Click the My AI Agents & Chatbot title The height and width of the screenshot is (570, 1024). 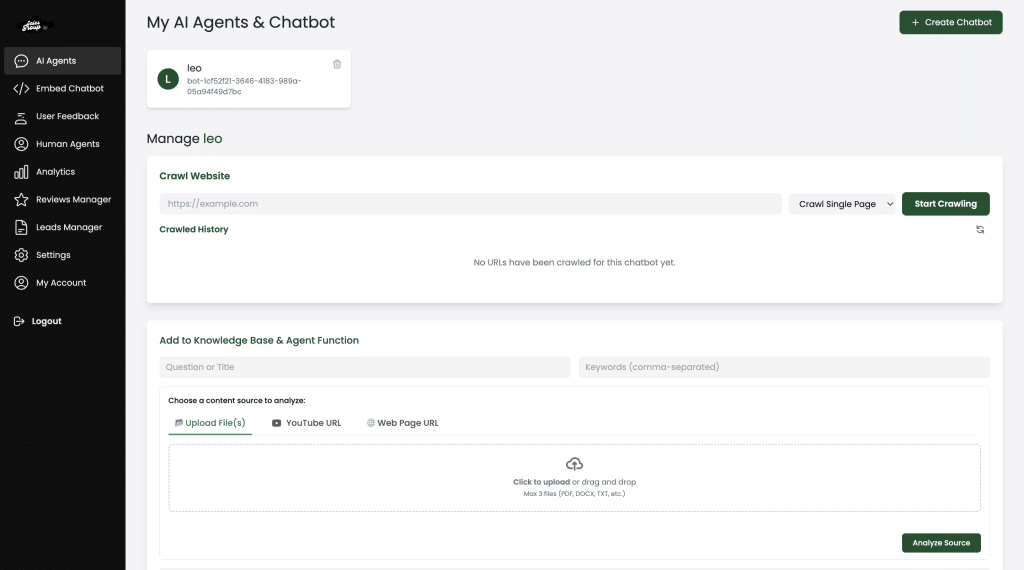[240, 22]
